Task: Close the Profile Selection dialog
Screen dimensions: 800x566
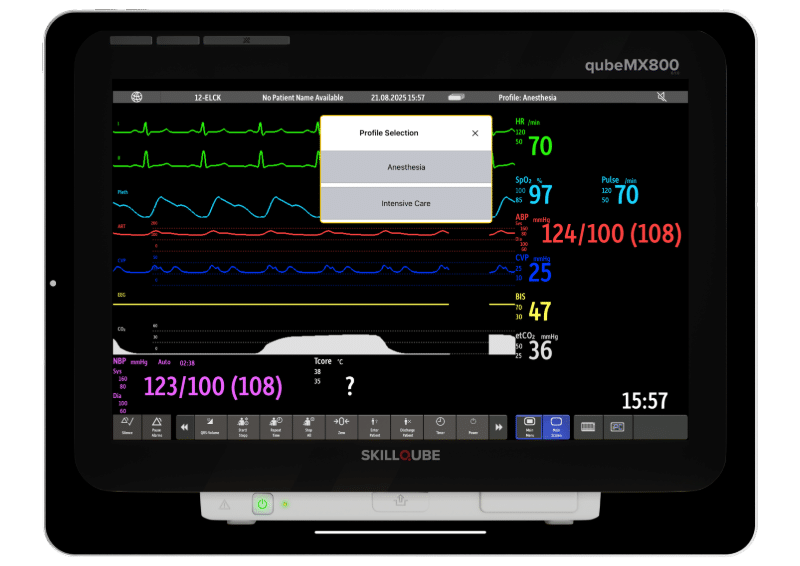Action: click(475, 133)
